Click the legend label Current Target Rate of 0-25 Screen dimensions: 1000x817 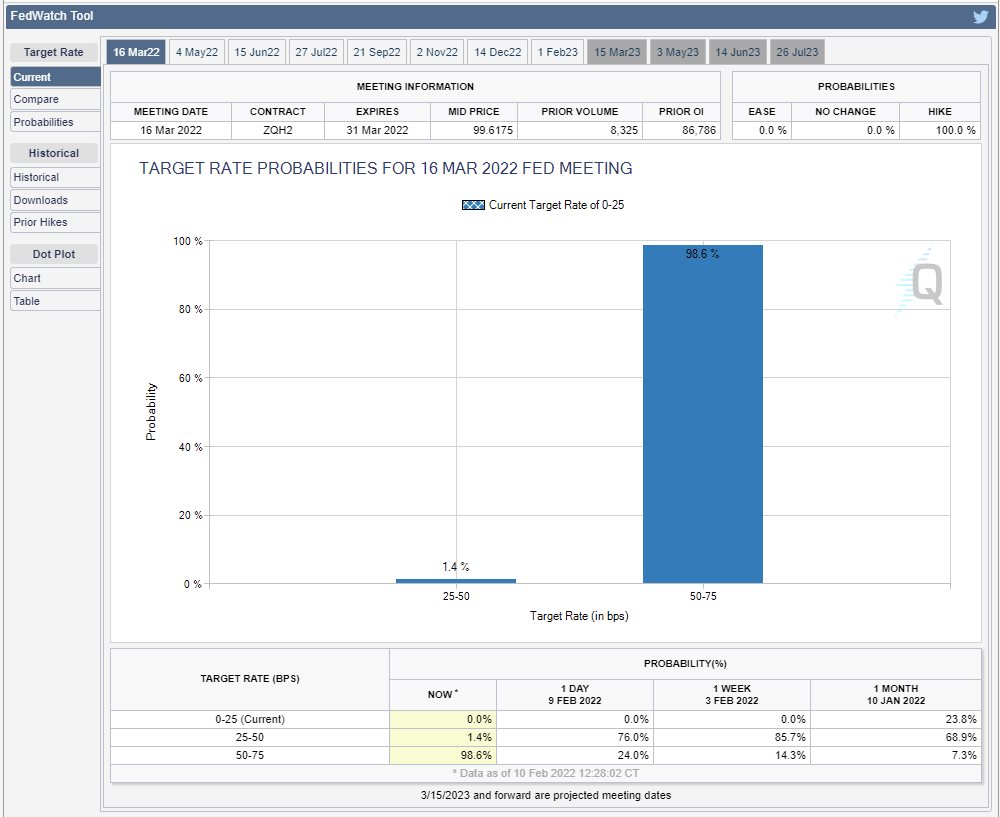click(556, 205)
